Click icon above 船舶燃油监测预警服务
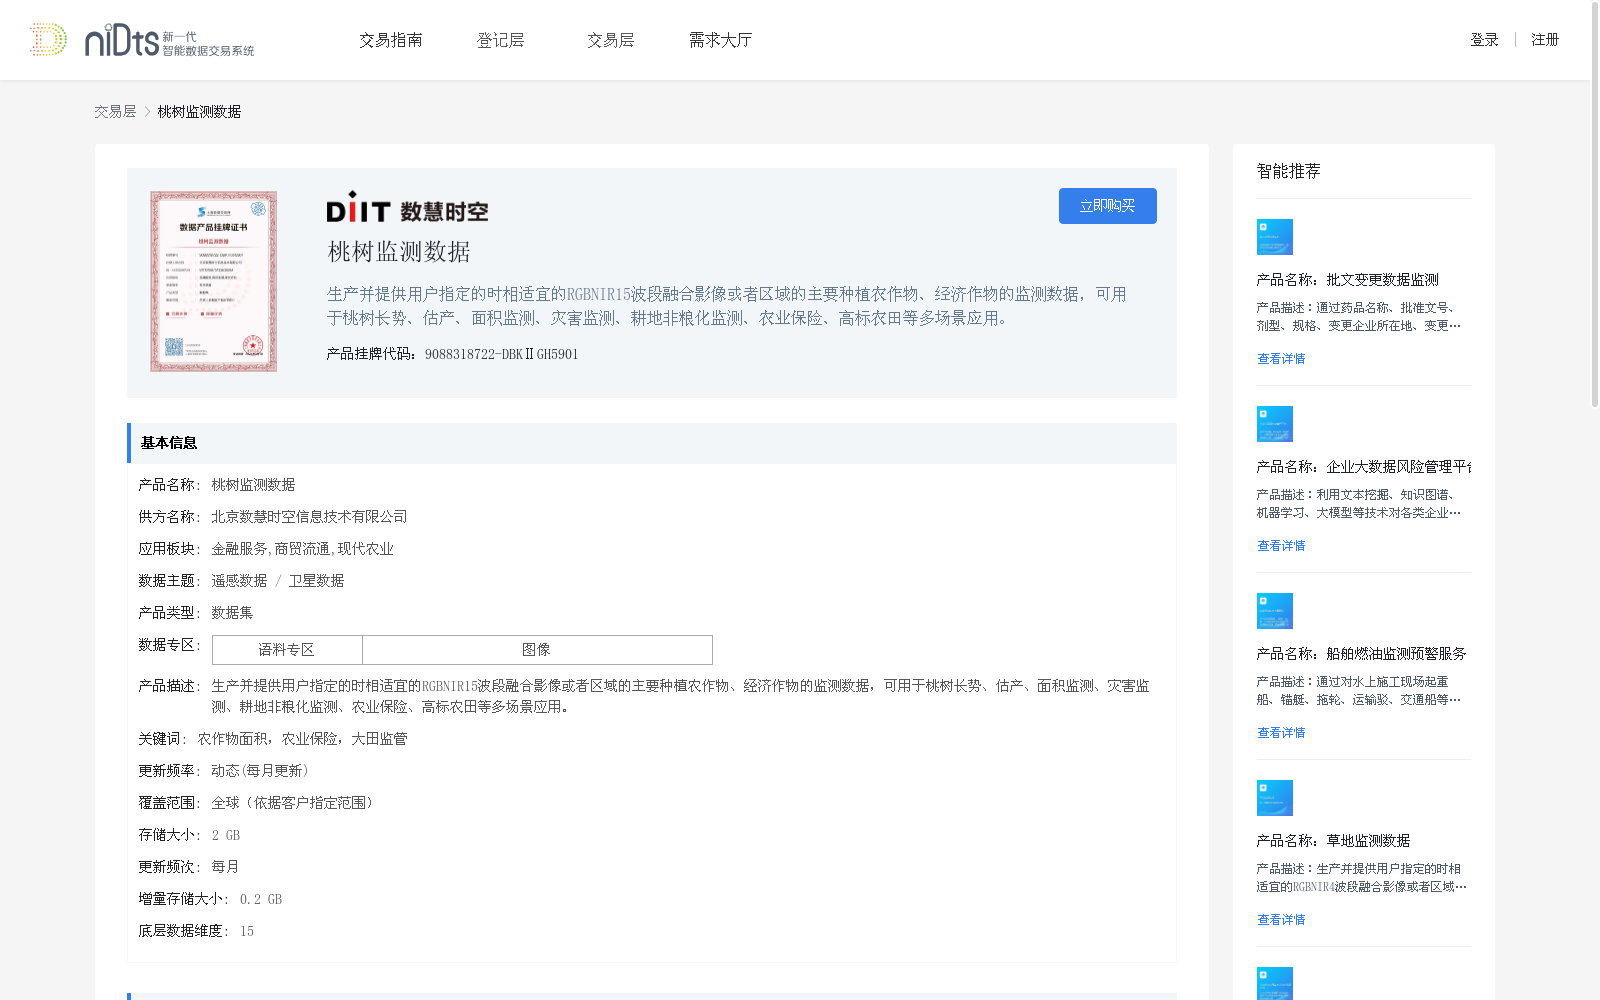 1275,611
